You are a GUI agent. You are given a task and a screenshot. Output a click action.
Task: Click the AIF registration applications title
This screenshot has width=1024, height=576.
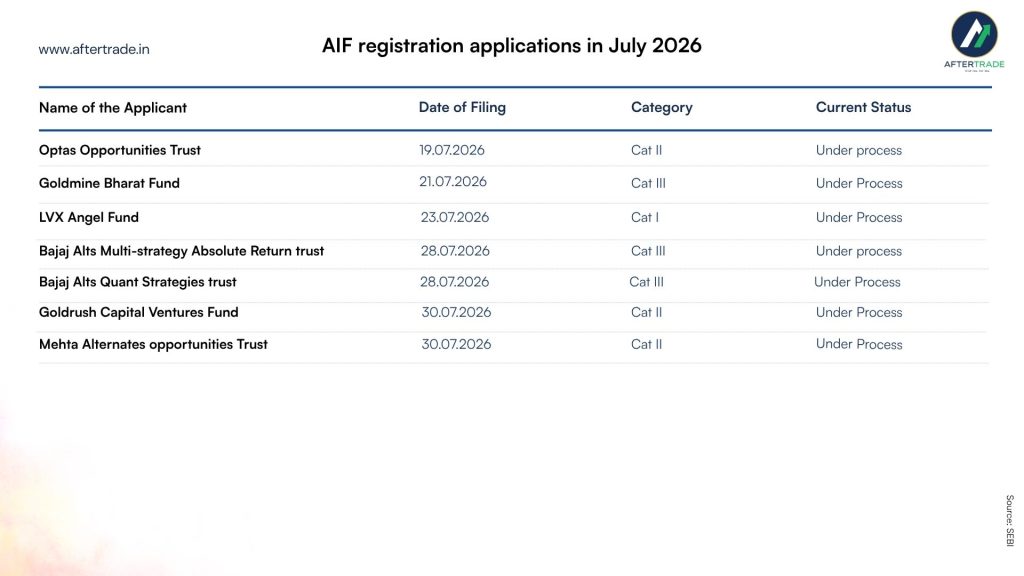coord(511,46)
